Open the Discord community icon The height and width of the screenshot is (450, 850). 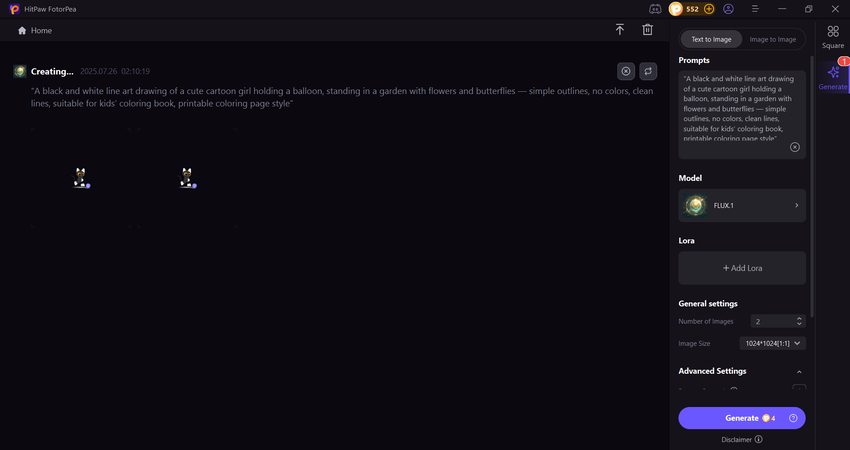pos(655,9)
